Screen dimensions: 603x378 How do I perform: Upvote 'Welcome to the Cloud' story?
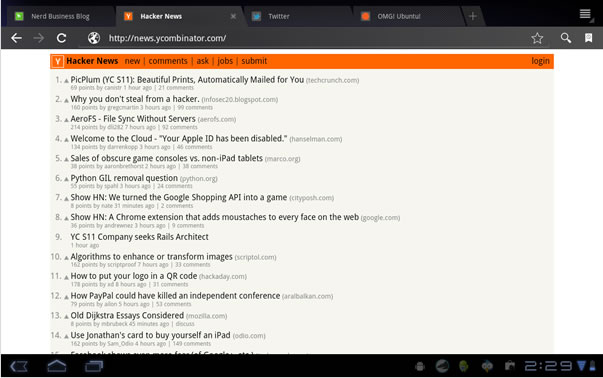pyautogui.click(x=66, y=140)
